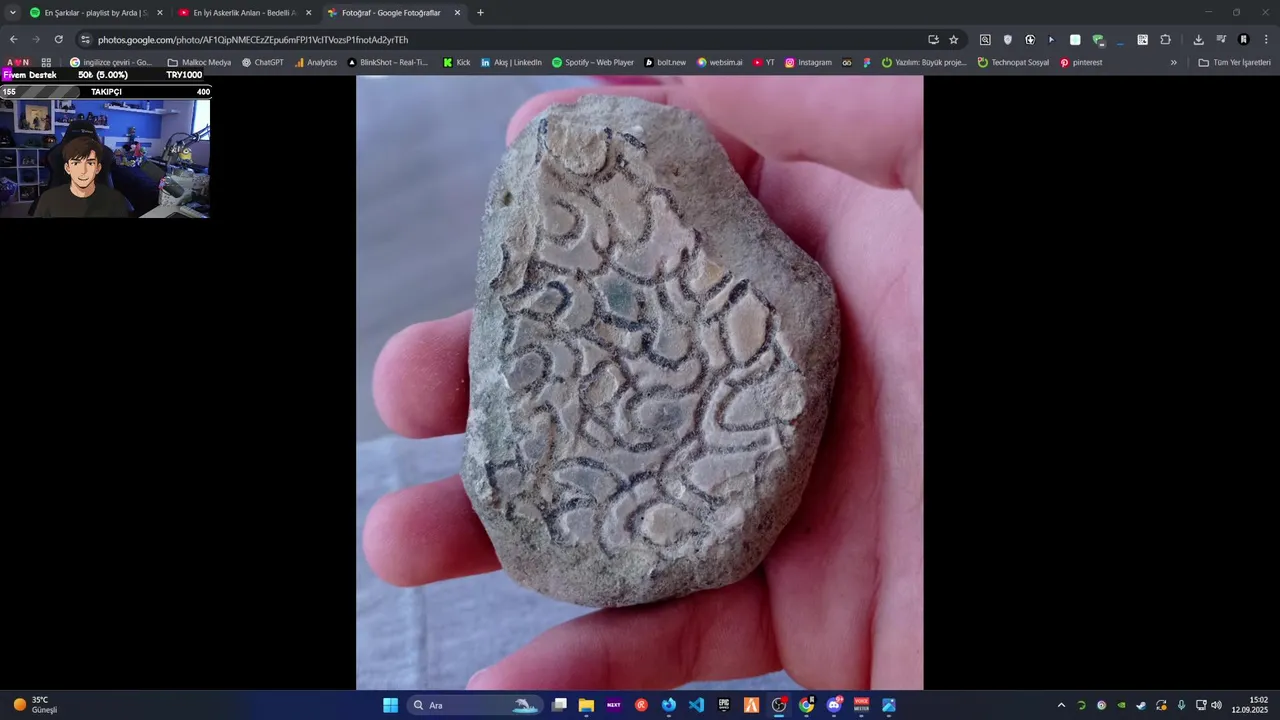Screen dimensions: 1280x720
Task: Open the NEXT app in the taskbar
Action: point(614,705)
